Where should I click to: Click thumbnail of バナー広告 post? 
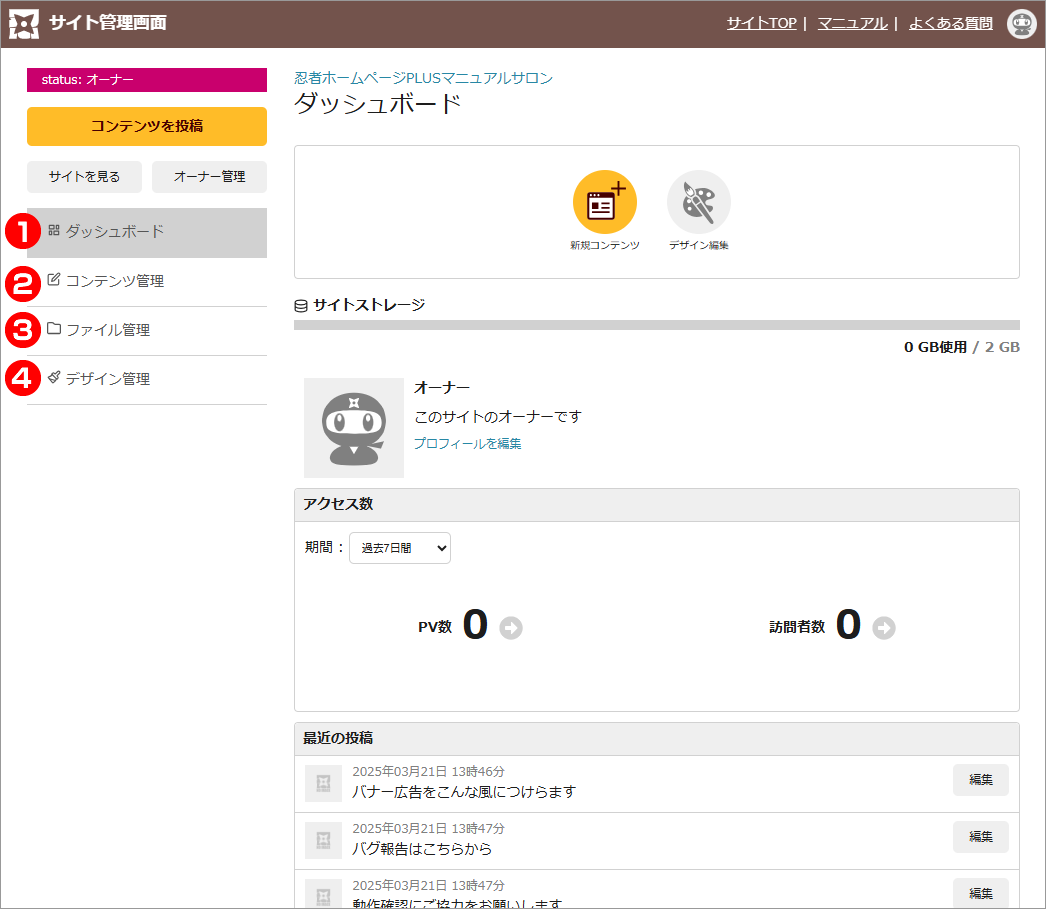coord(323,784)
